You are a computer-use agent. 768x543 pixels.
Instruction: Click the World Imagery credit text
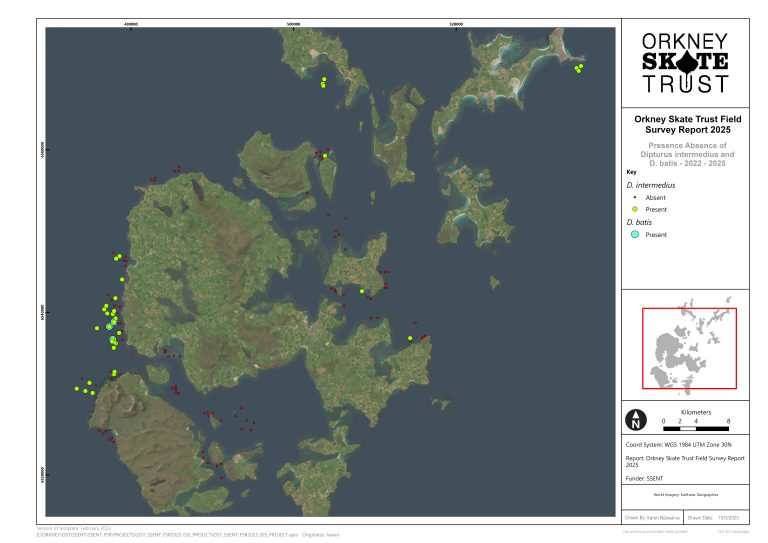(684, 495)
